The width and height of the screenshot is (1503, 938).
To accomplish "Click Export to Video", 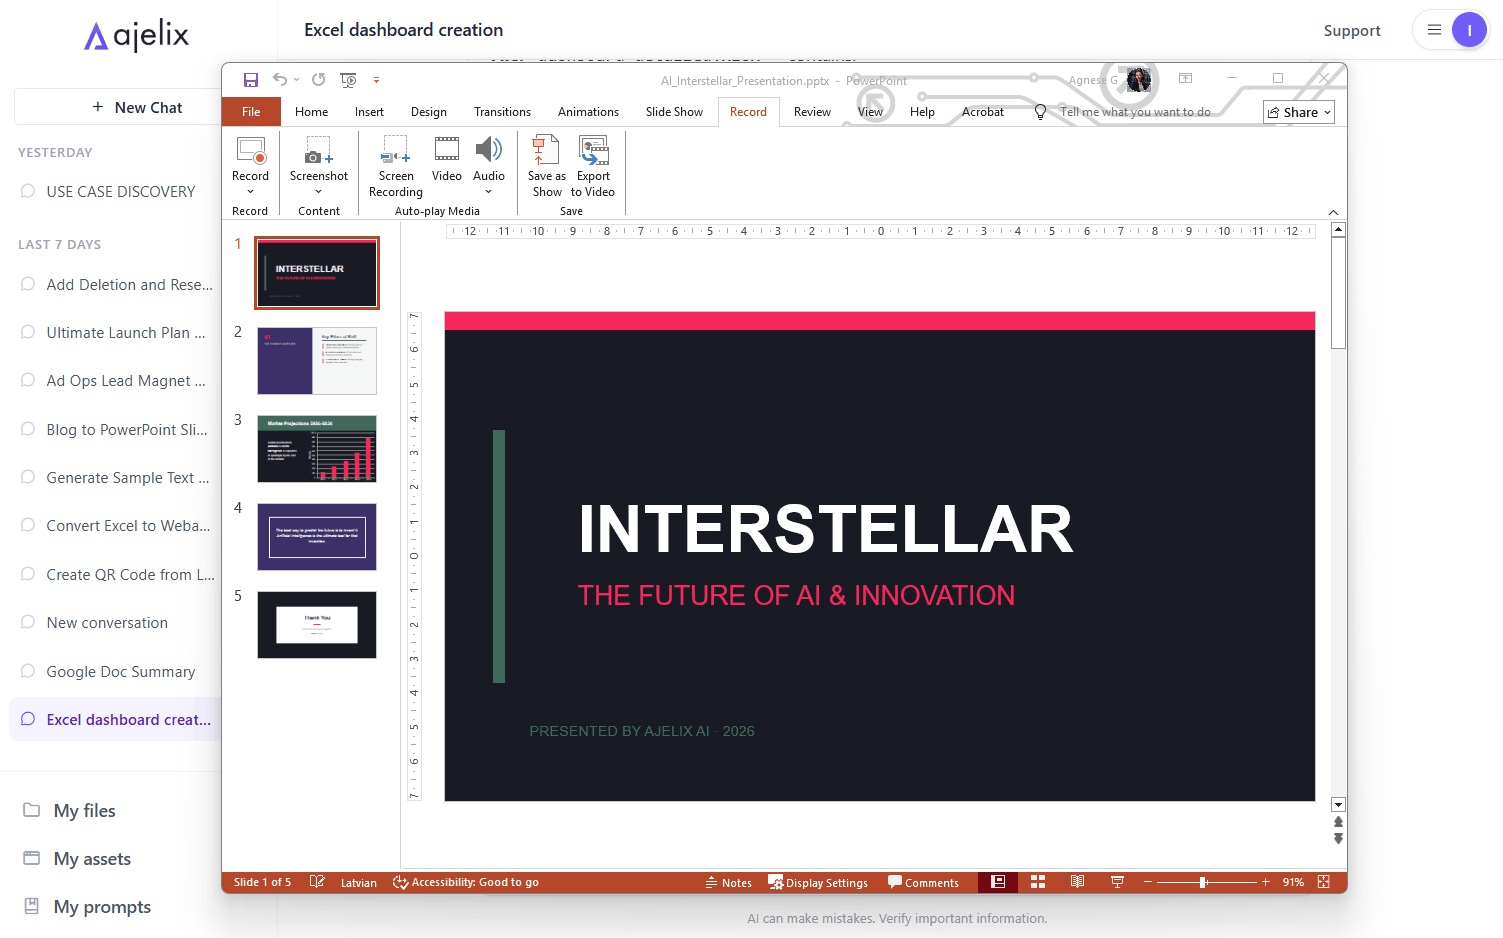I will [593, 165].
